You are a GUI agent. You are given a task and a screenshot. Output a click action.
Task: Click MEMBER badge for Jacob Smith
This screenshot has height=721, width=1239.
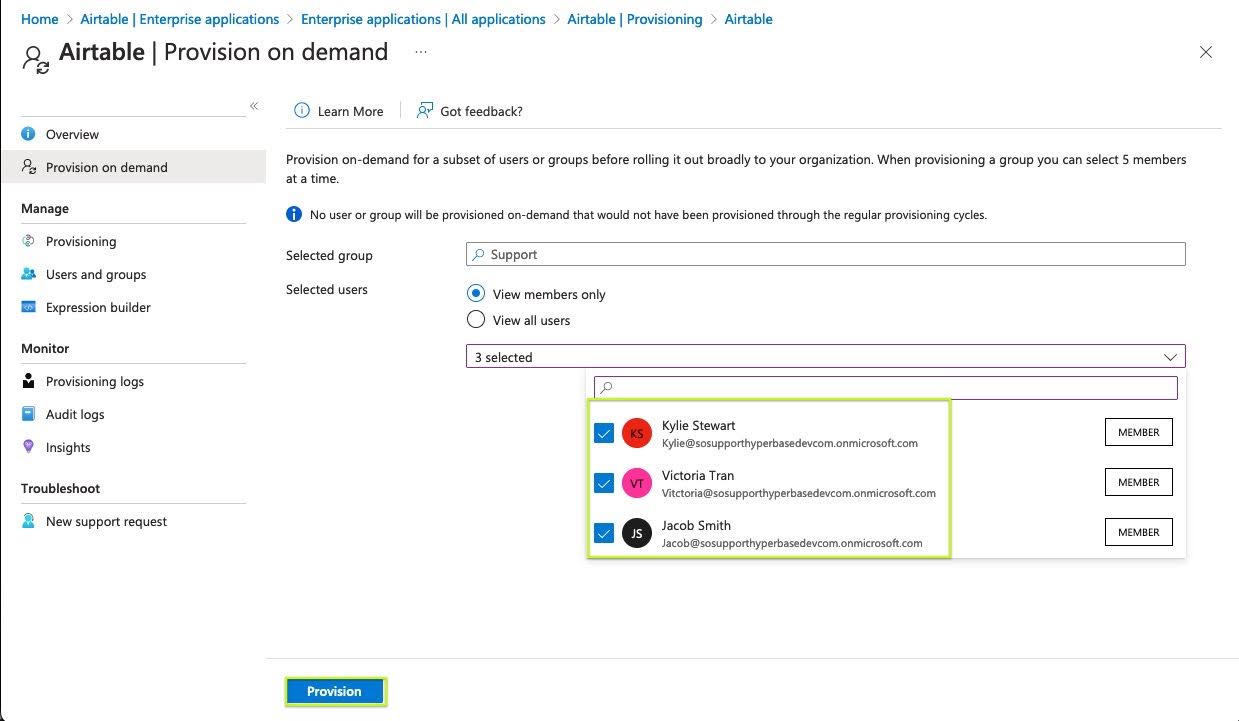pyautogui.click(x=1138, y=532)
